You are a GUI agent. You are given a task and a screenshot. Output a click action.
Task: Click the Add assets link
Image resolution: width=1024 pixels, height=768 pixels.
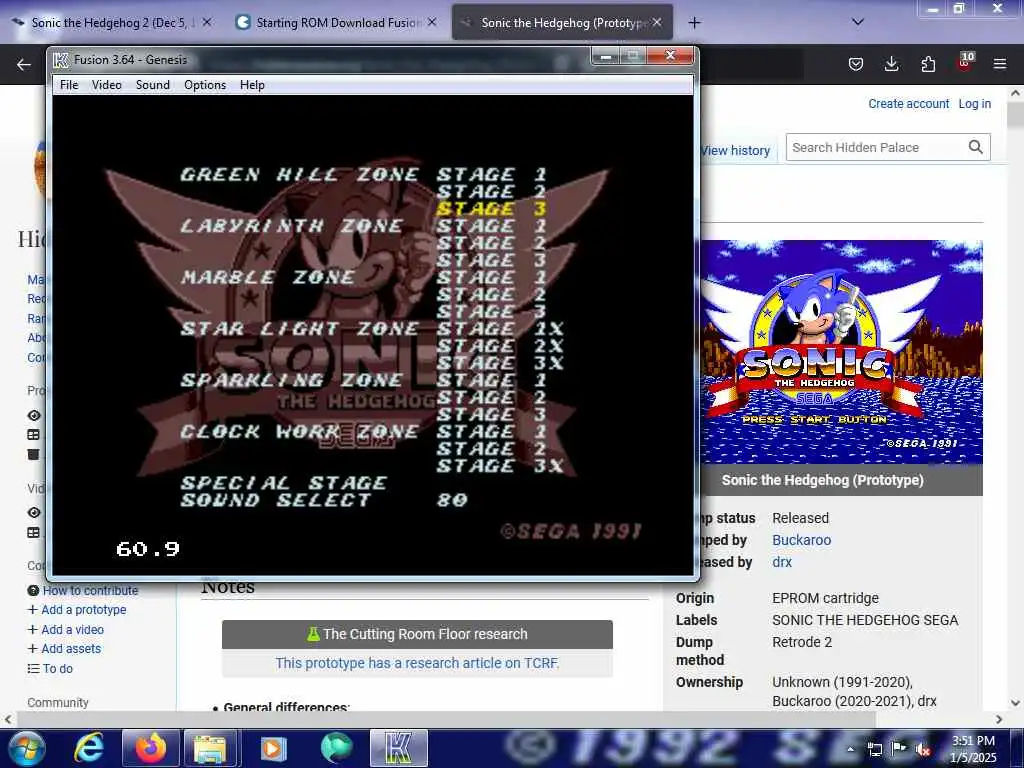71,649
